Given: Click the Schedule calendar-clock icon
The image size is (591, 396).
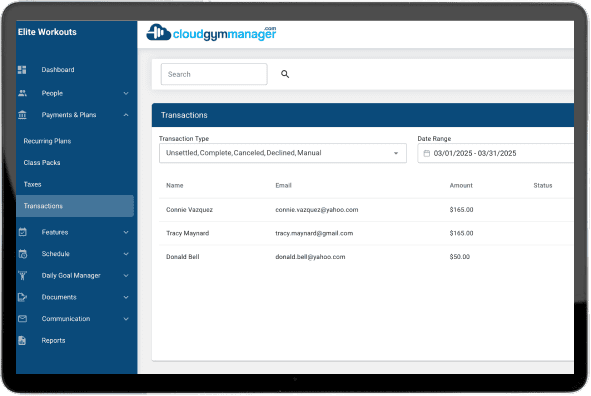Looking at the screenshot, I should pos(23,254).
